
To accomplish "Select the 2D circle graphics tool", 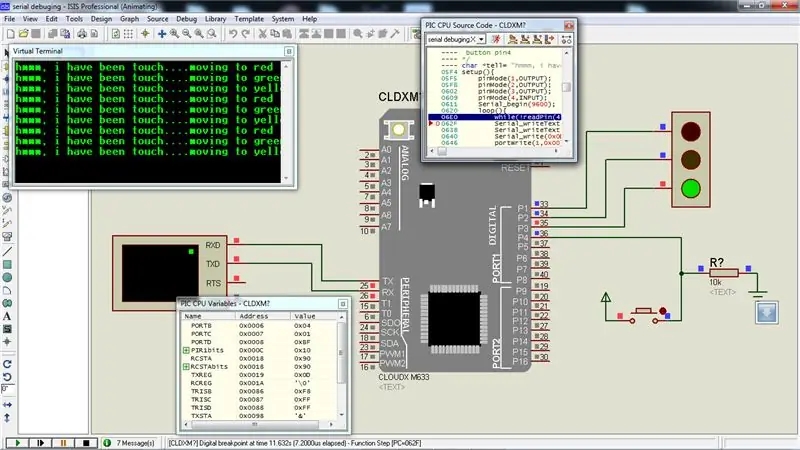I will [x=7, y=277].
